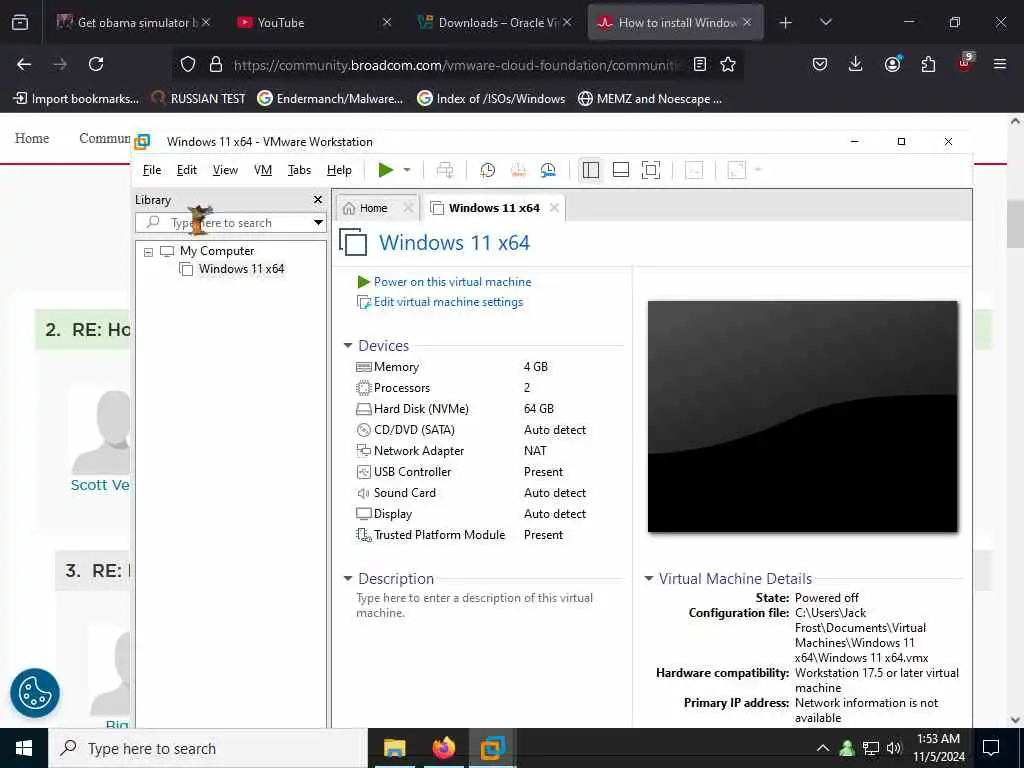Click the green Power On play button in toolbar
Viewport: 1024px width, 768px height.
point(385,170)
